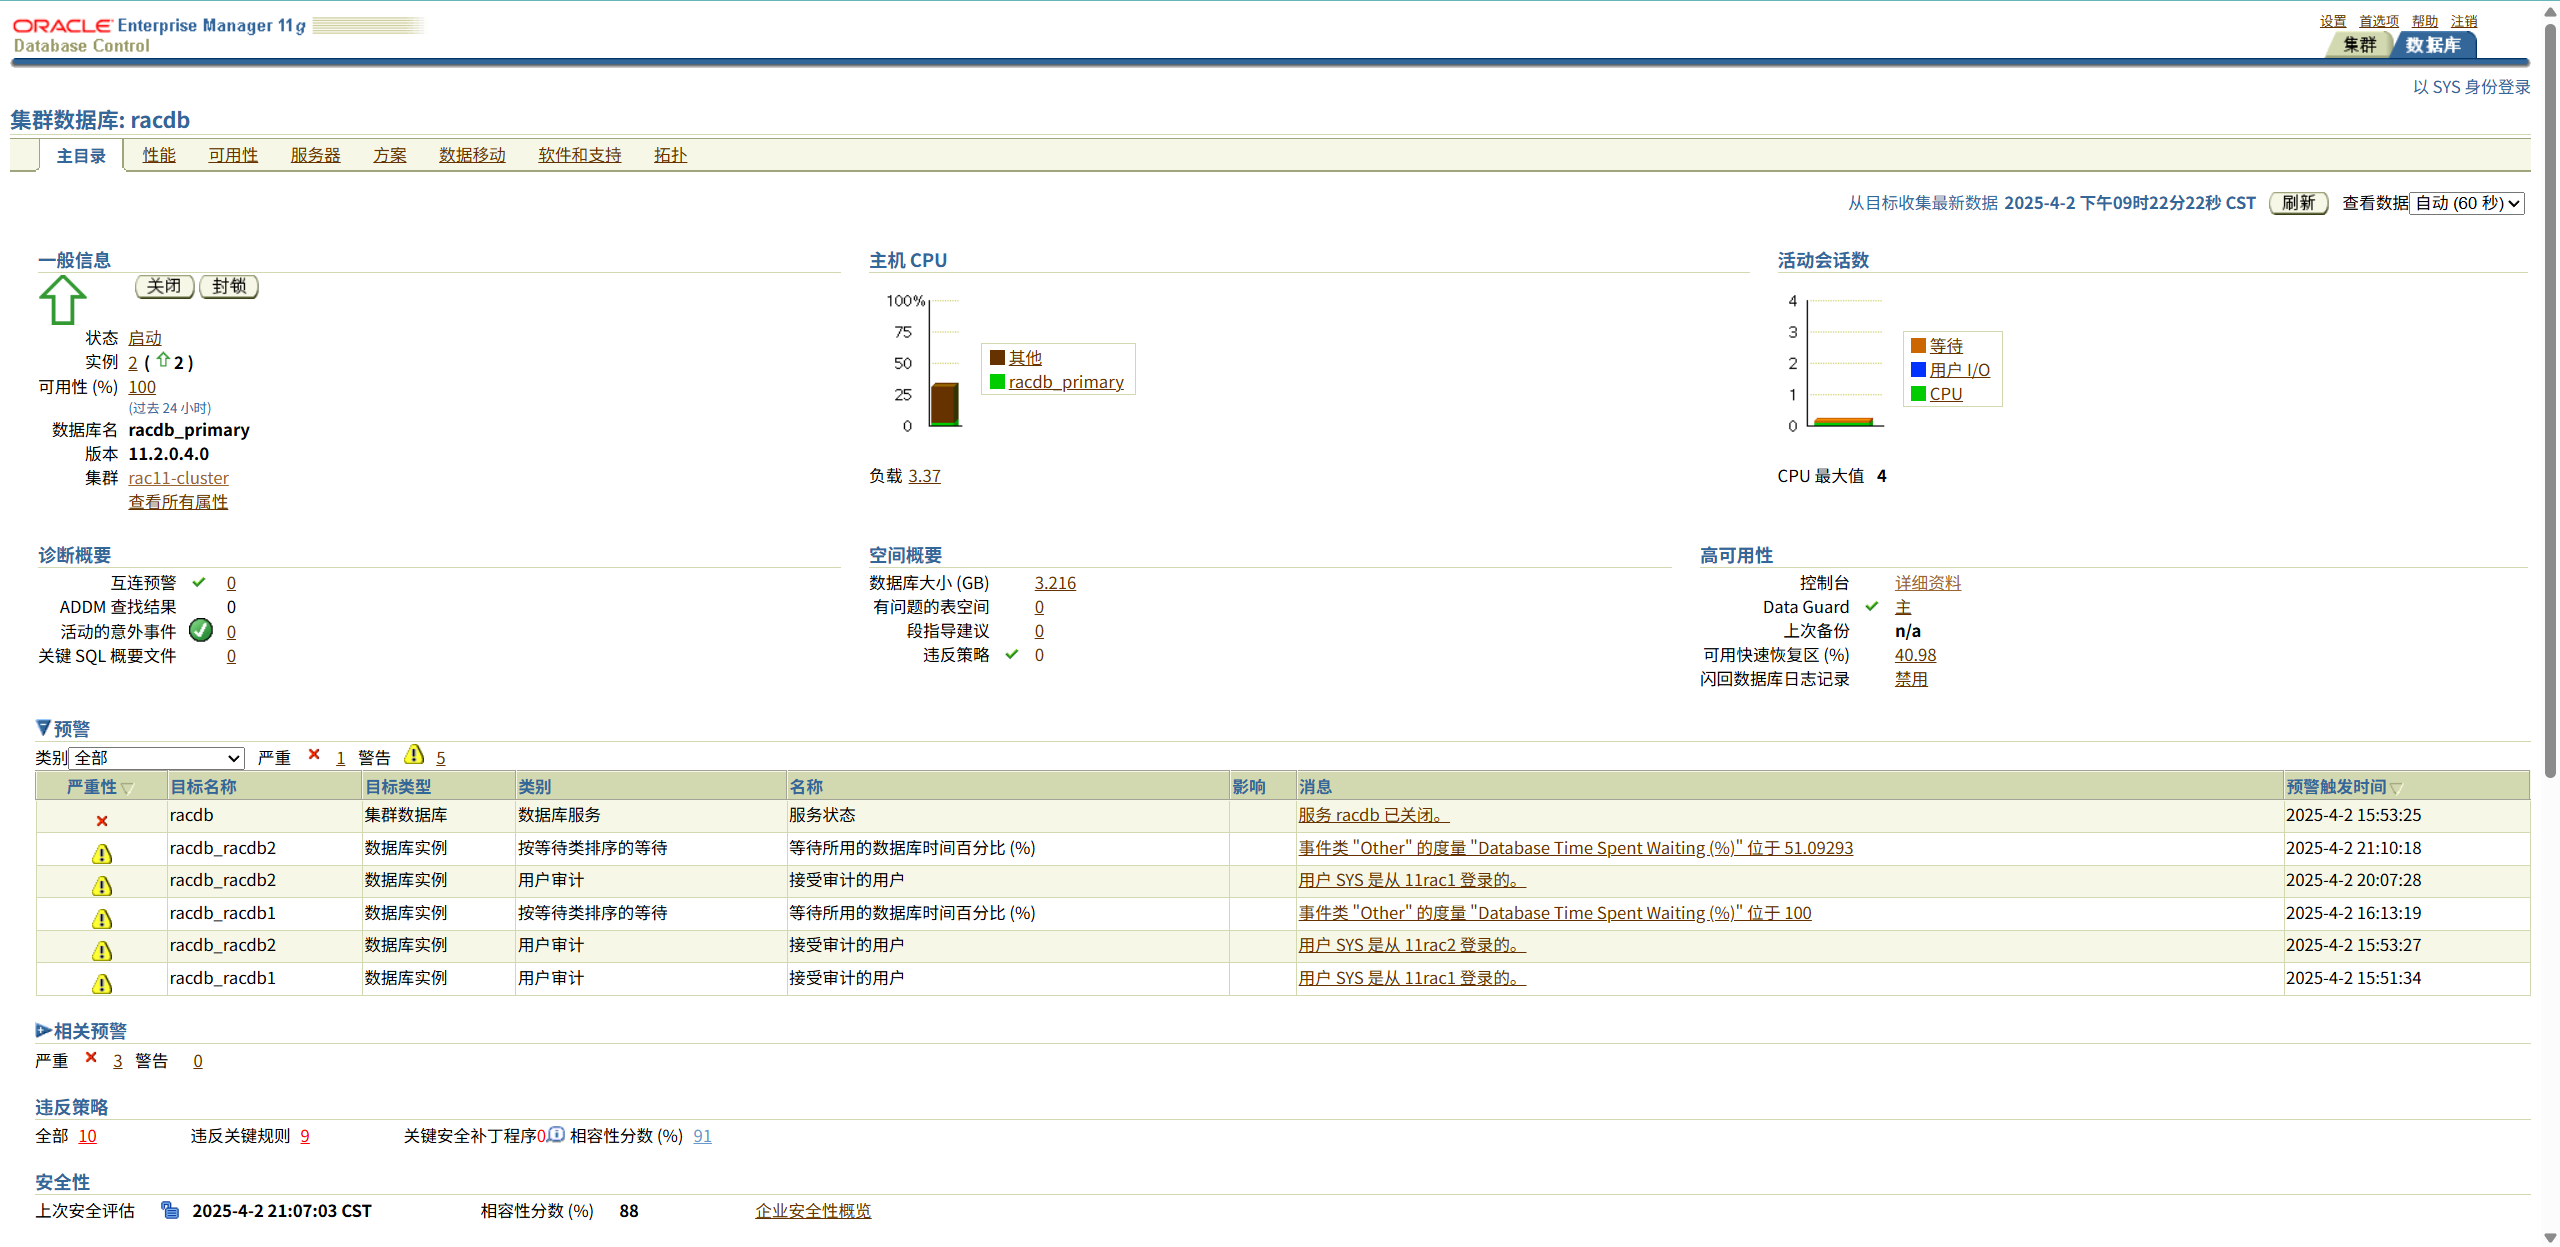Open the auto refresh 自动 (60 秒) dropdown
The width and height of the screenshot is (2560, 1247).
2466,203
